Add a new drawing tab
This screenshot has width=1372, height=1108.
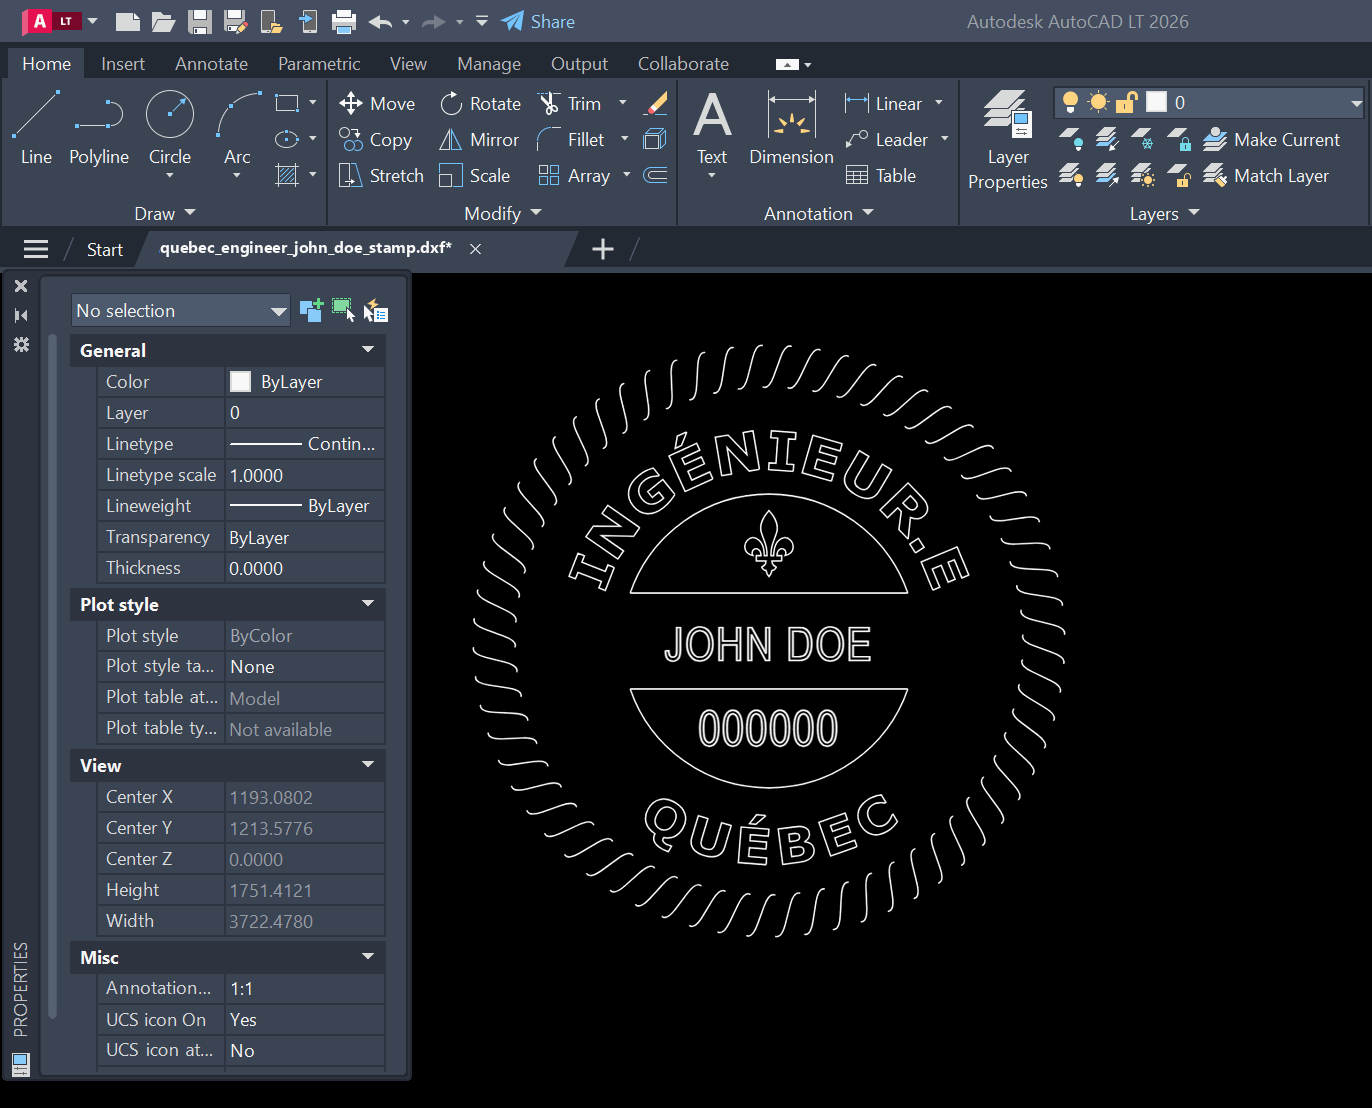coord(603,249)
